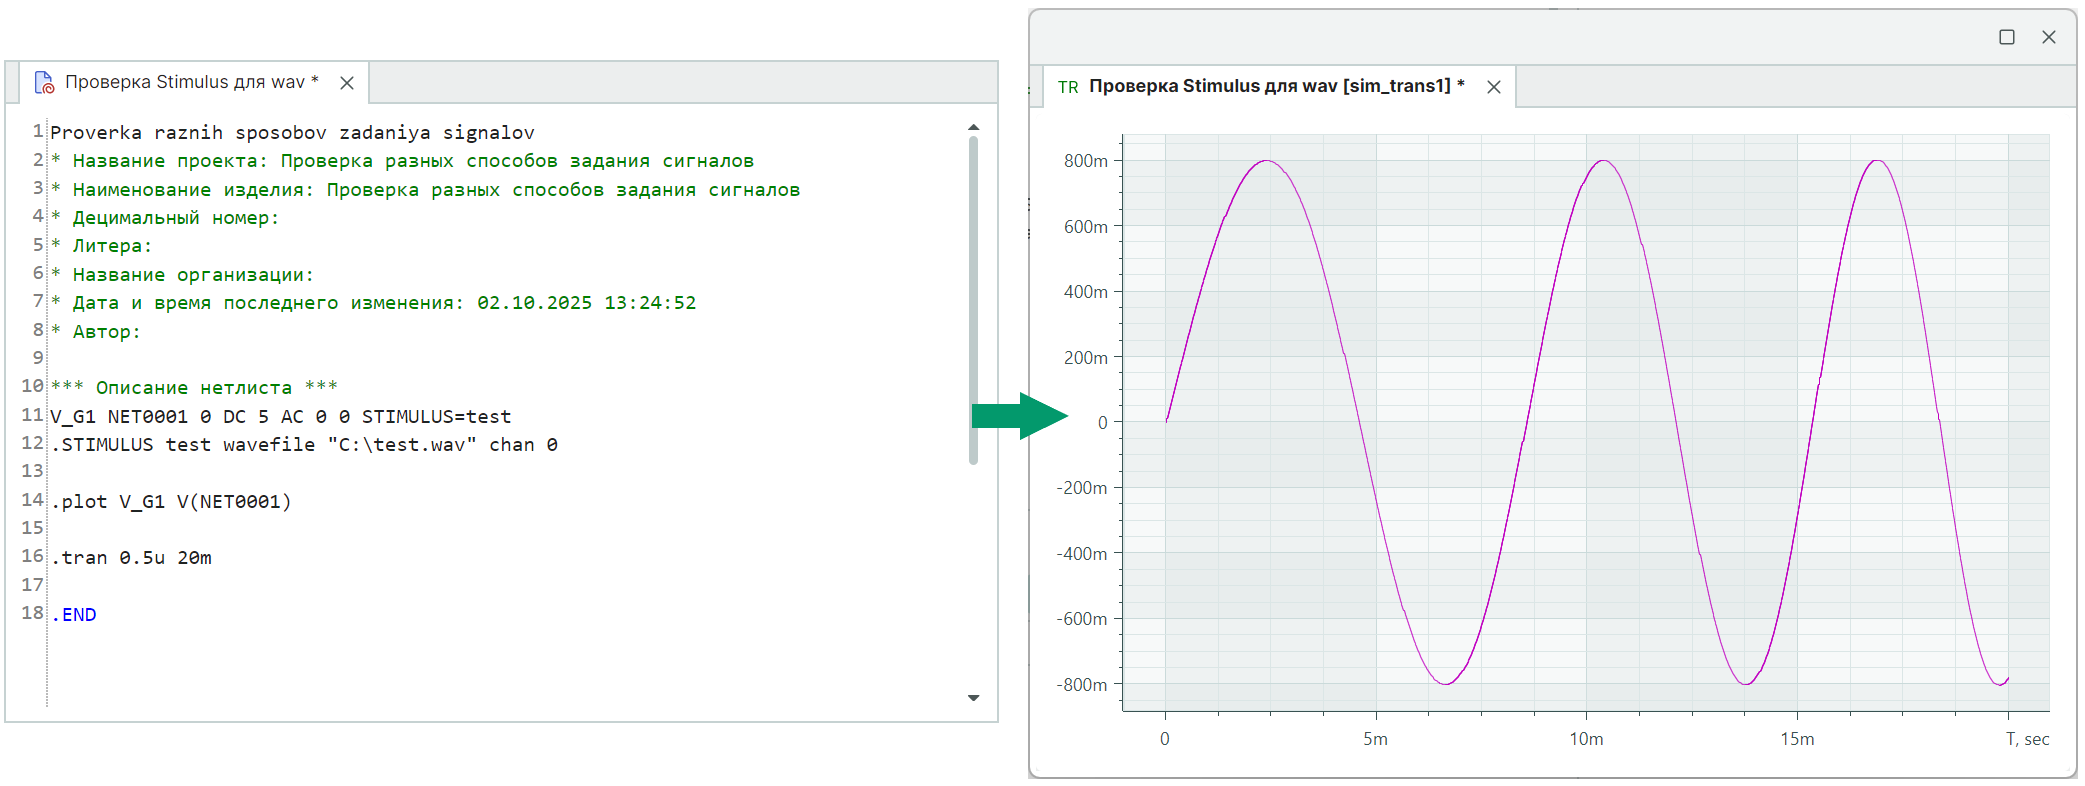The width and height of the screenshot is (2085, 786).
Task: Click line number 11 in the gutter
Action: pos(32,415)
